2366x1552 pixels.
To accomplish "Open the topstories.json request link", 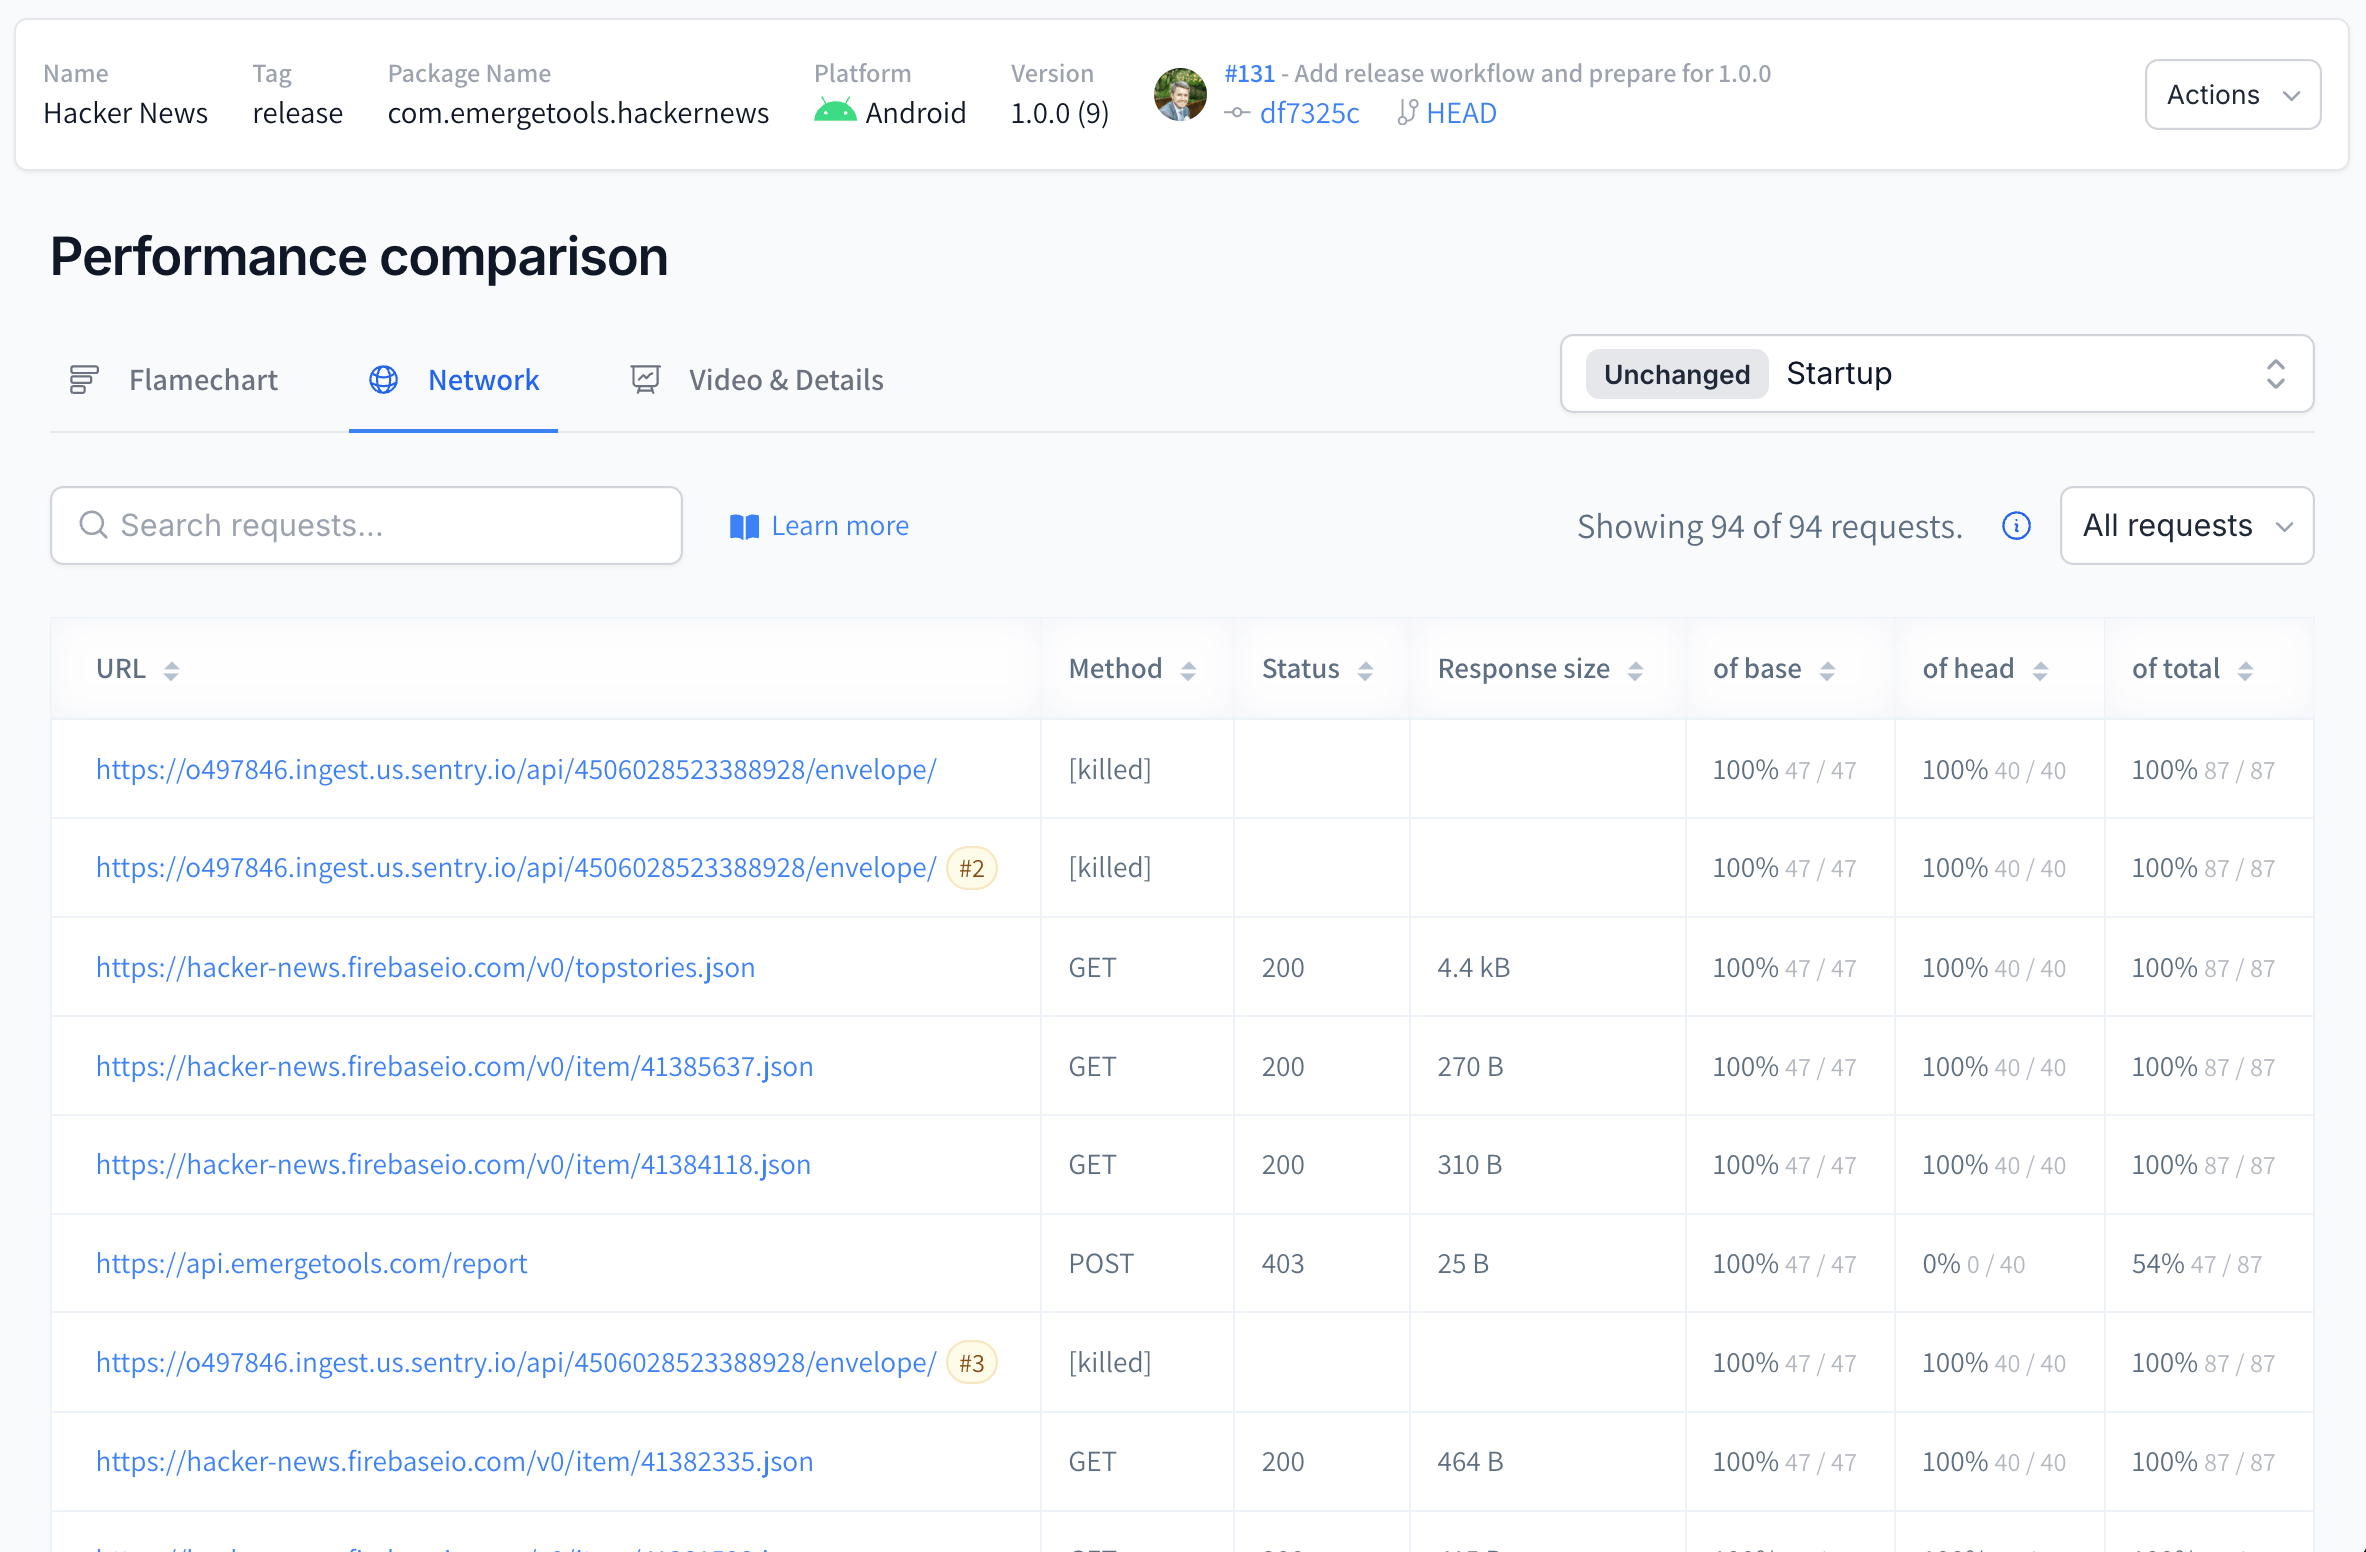I will 425,967.
